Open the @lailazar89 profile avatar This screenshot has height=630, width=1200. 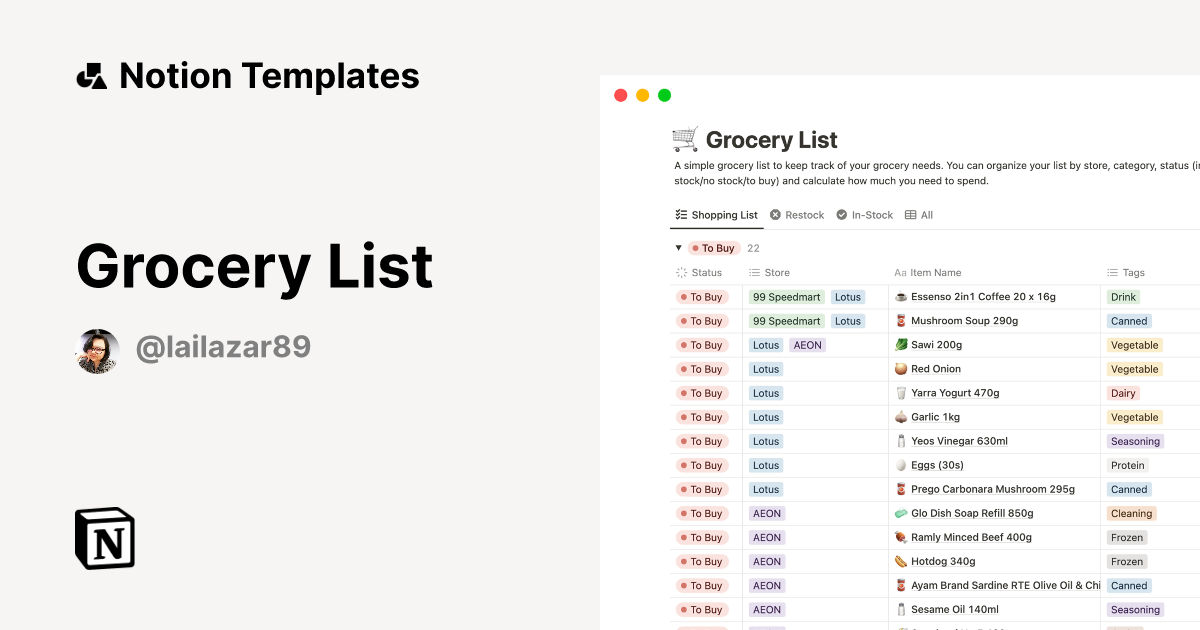click(x=98, y=350)
